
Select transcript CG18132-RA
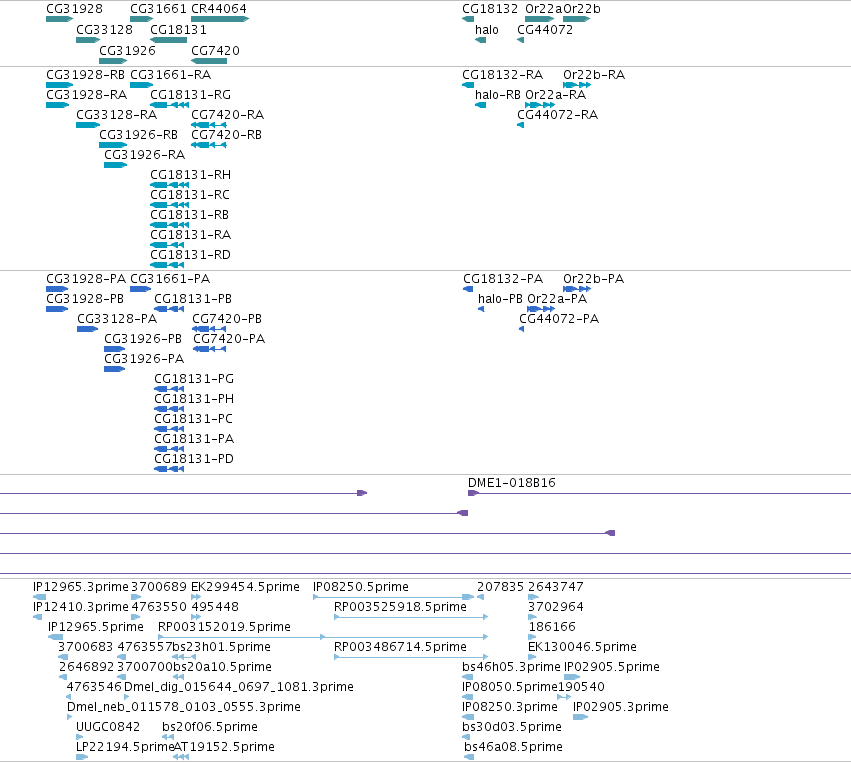[x=468, y=85]
